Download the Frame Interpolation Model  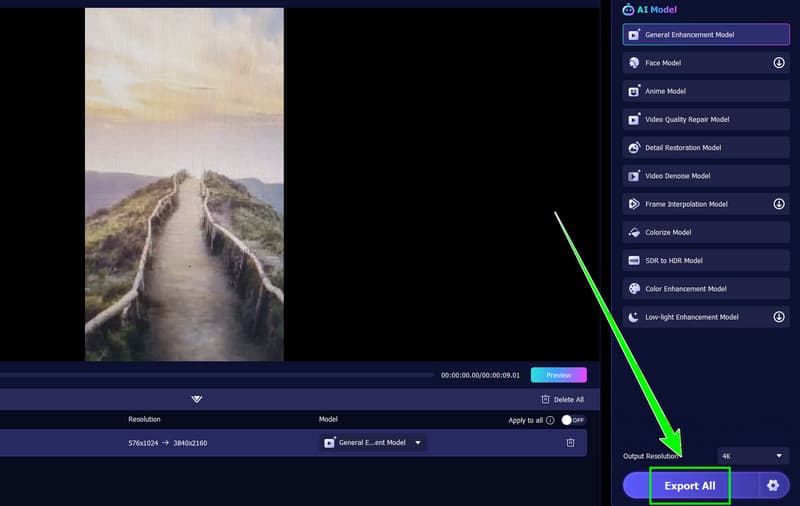(779, 204)
